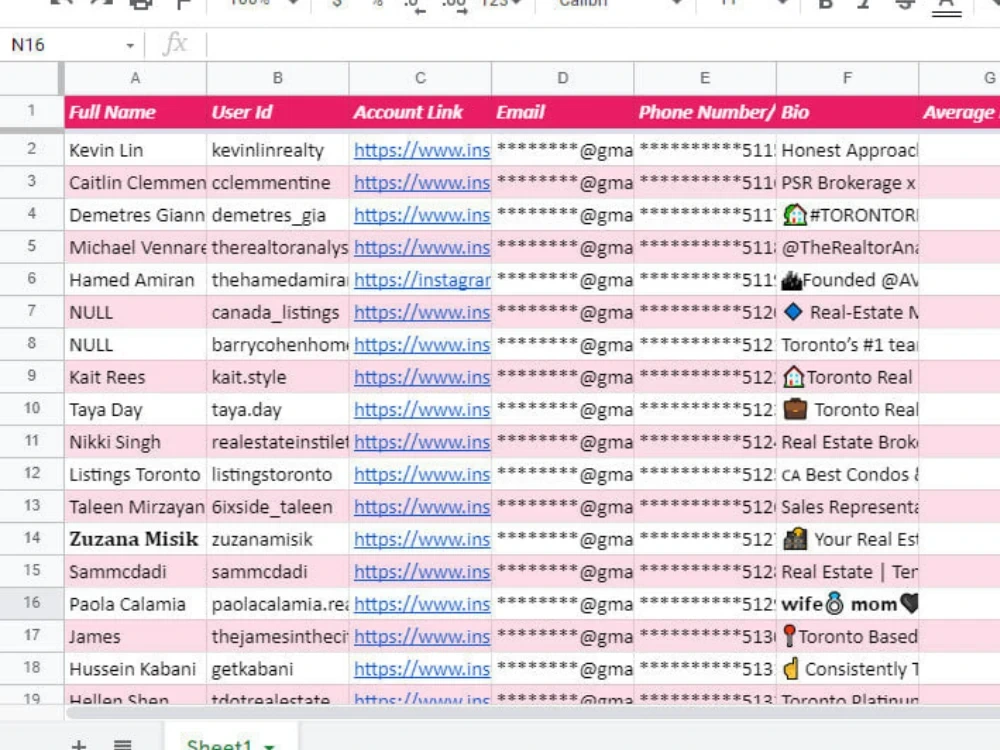Select column B header
The height and width of the screenshot is (750, 1000).
(x=277, y=78)
